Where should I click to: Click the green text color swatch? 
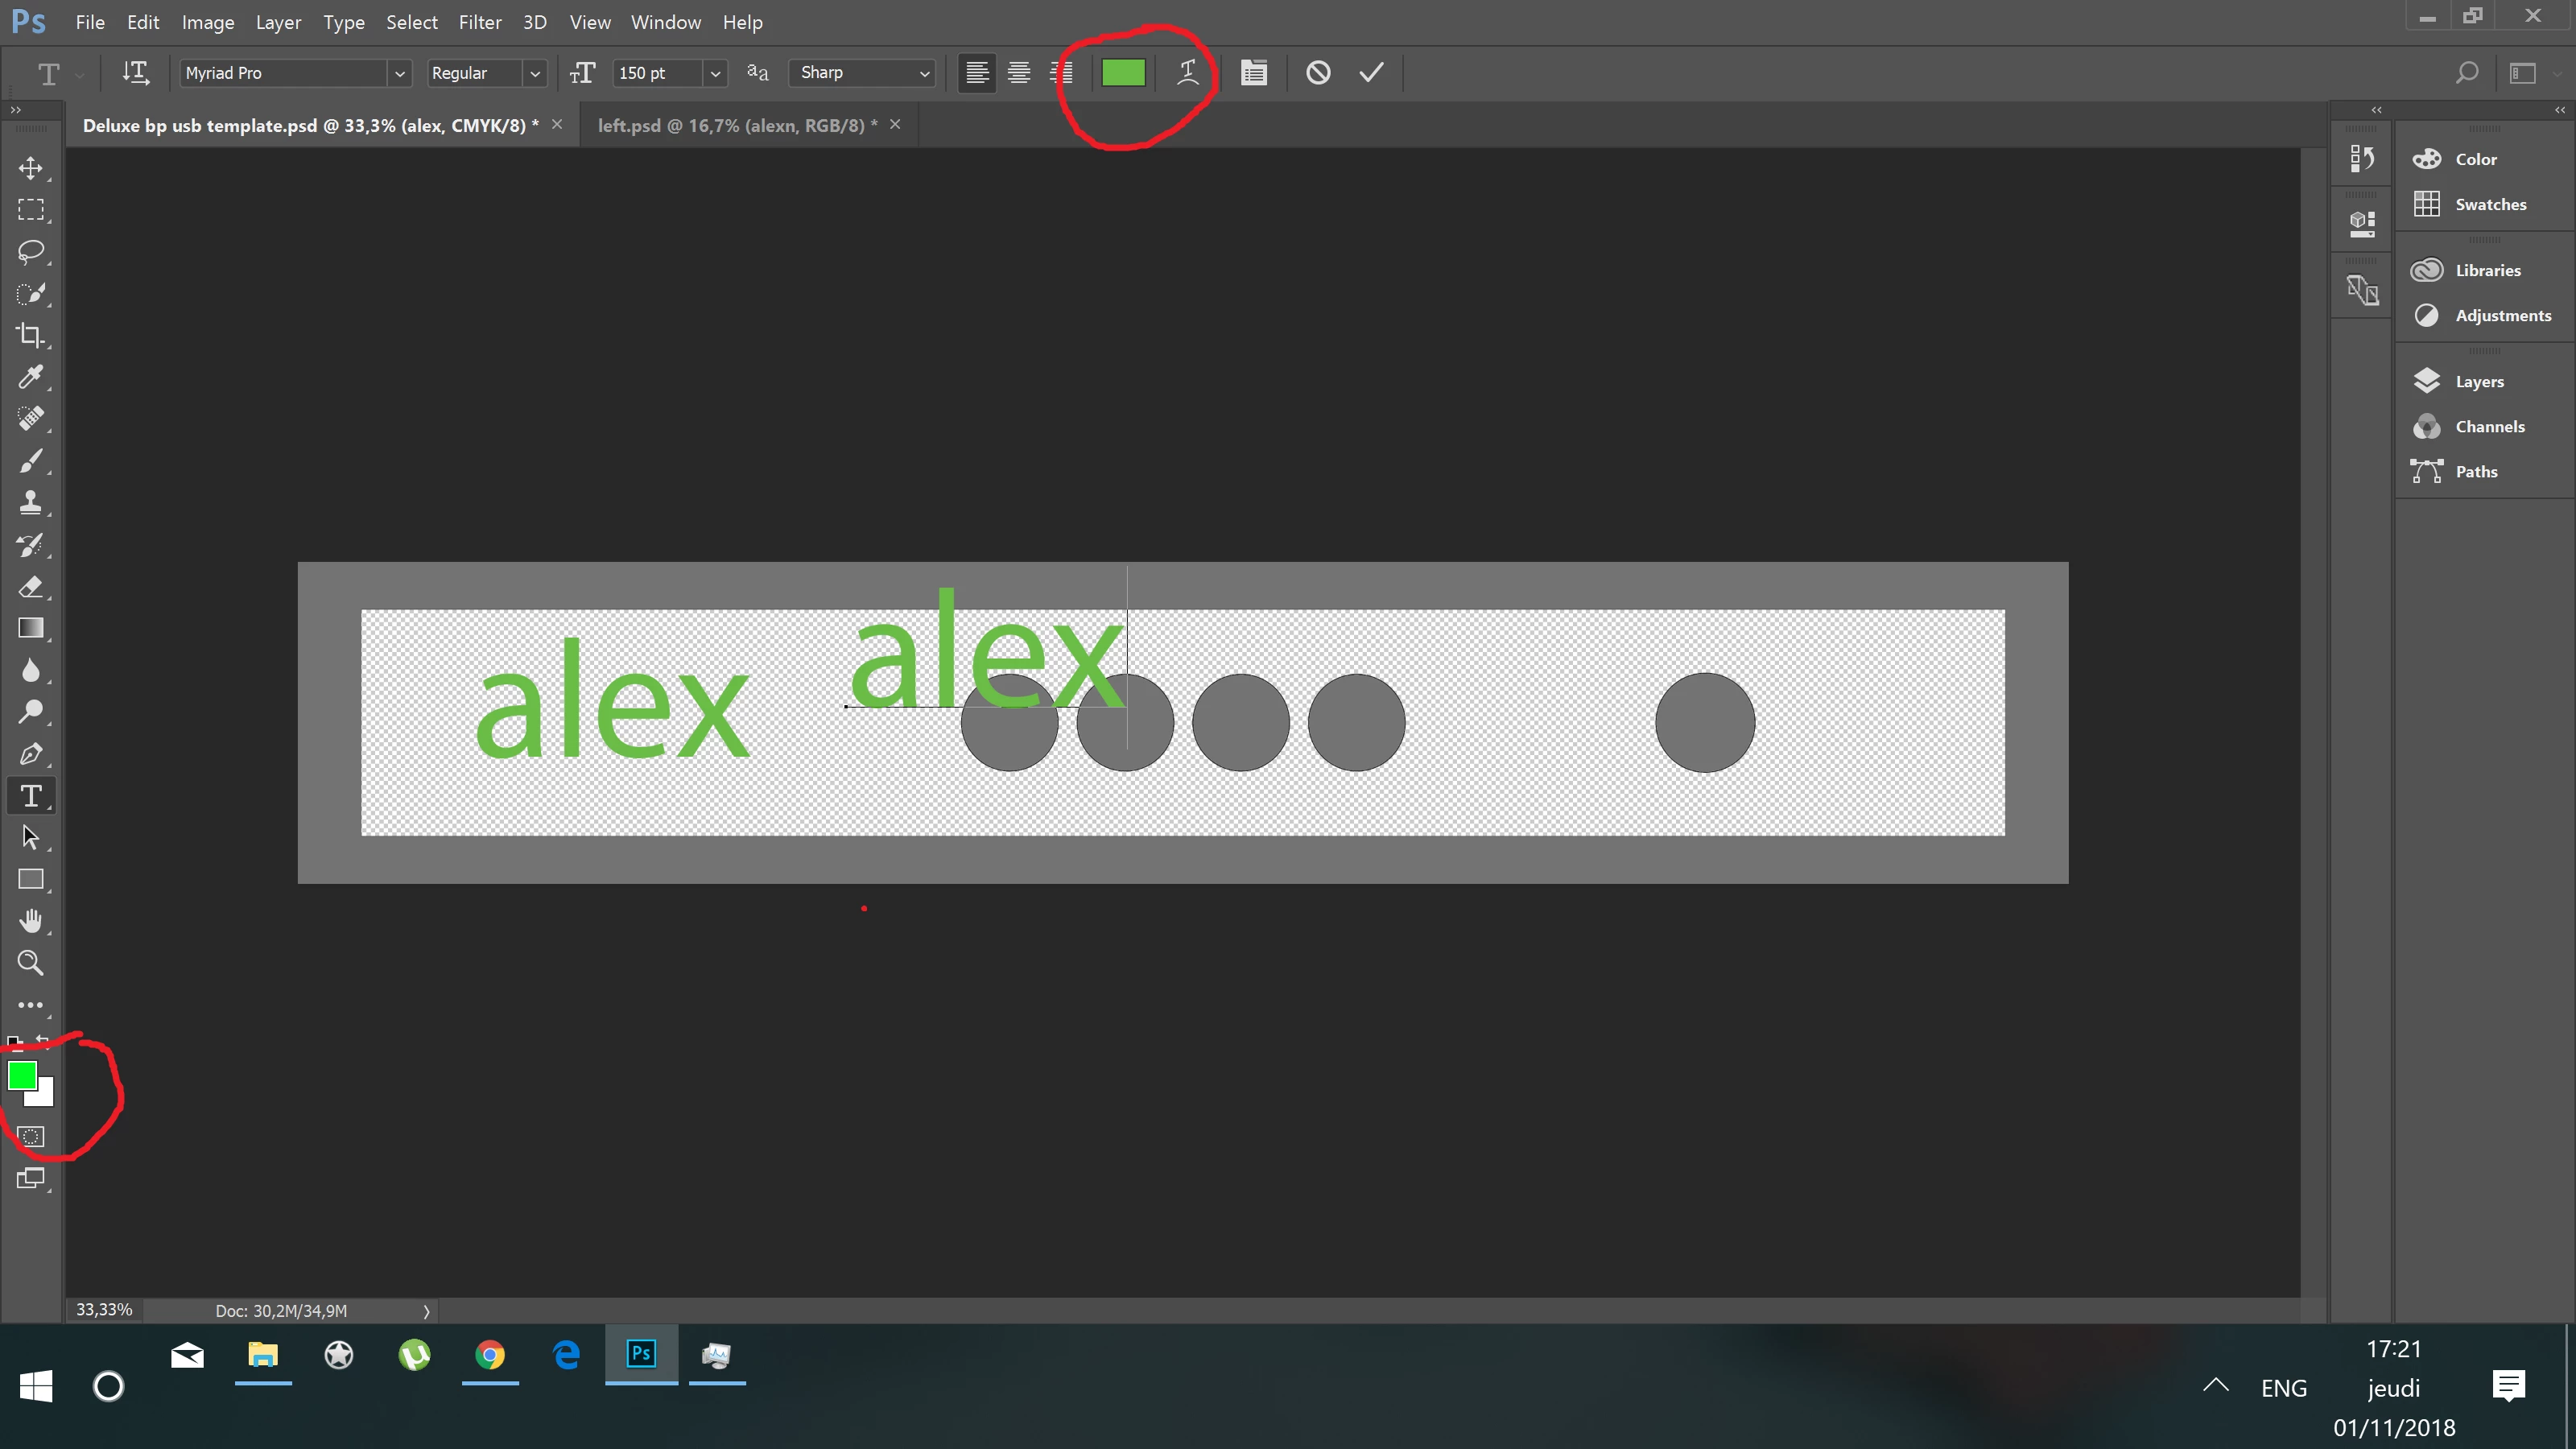coord(1122,72)
